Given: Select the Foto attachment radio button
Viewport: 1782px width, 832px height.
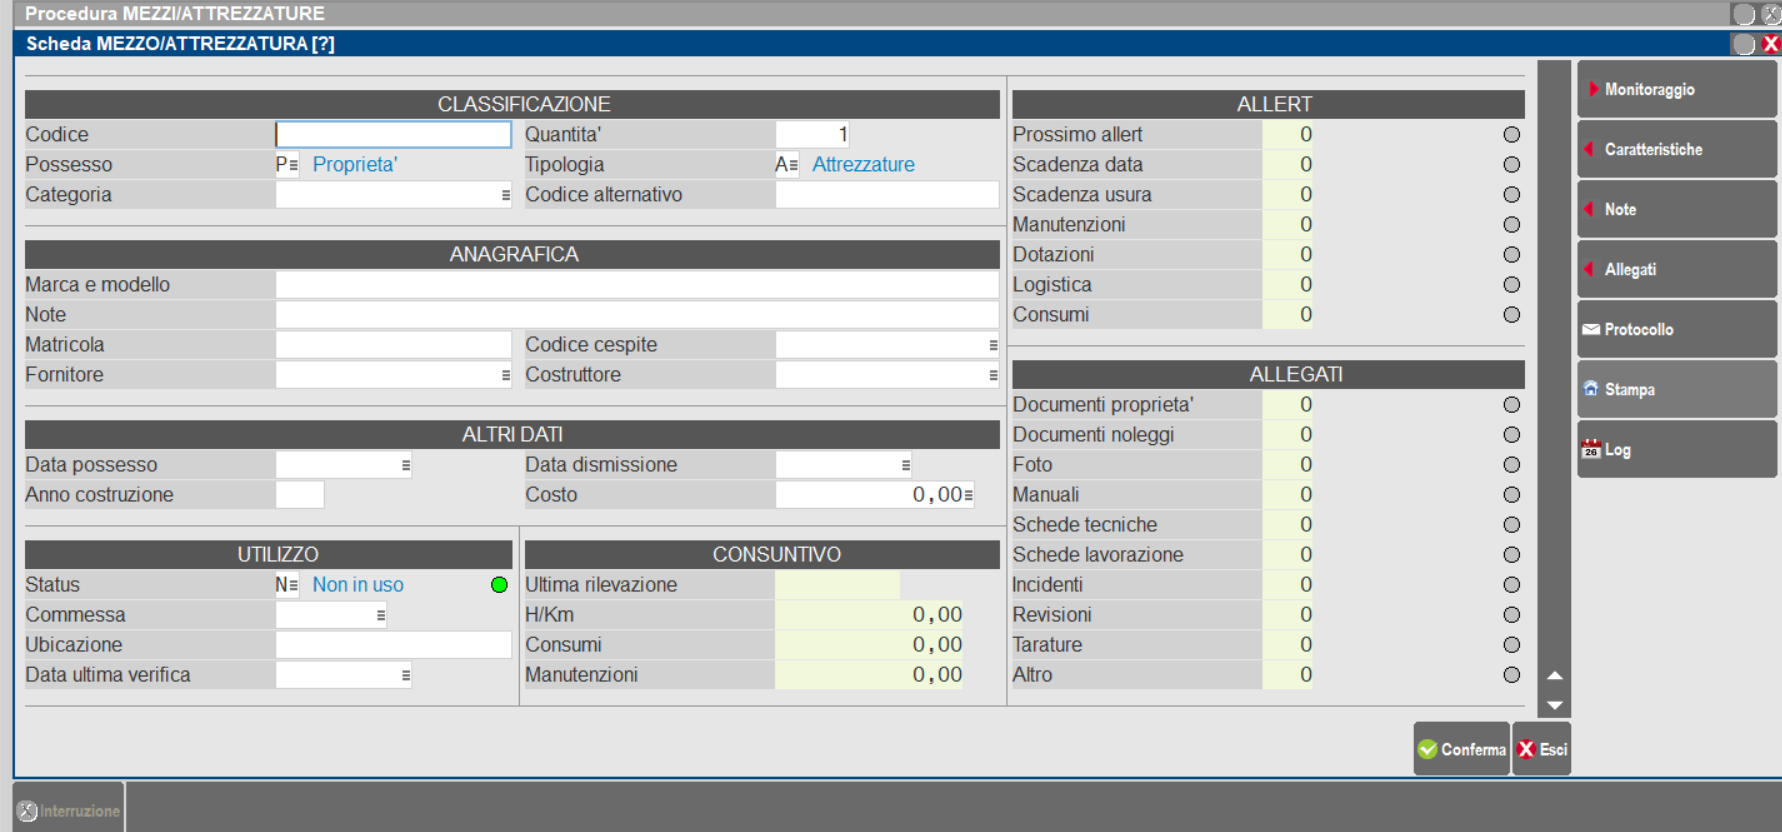Looking at the screenshot, I should (x=1511, y=465).
